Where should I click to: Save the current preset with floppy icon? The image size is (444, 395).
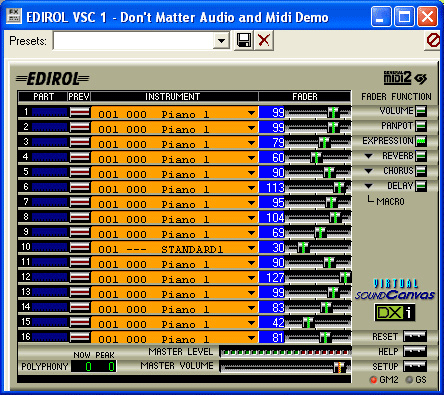[x=244, y=41]
